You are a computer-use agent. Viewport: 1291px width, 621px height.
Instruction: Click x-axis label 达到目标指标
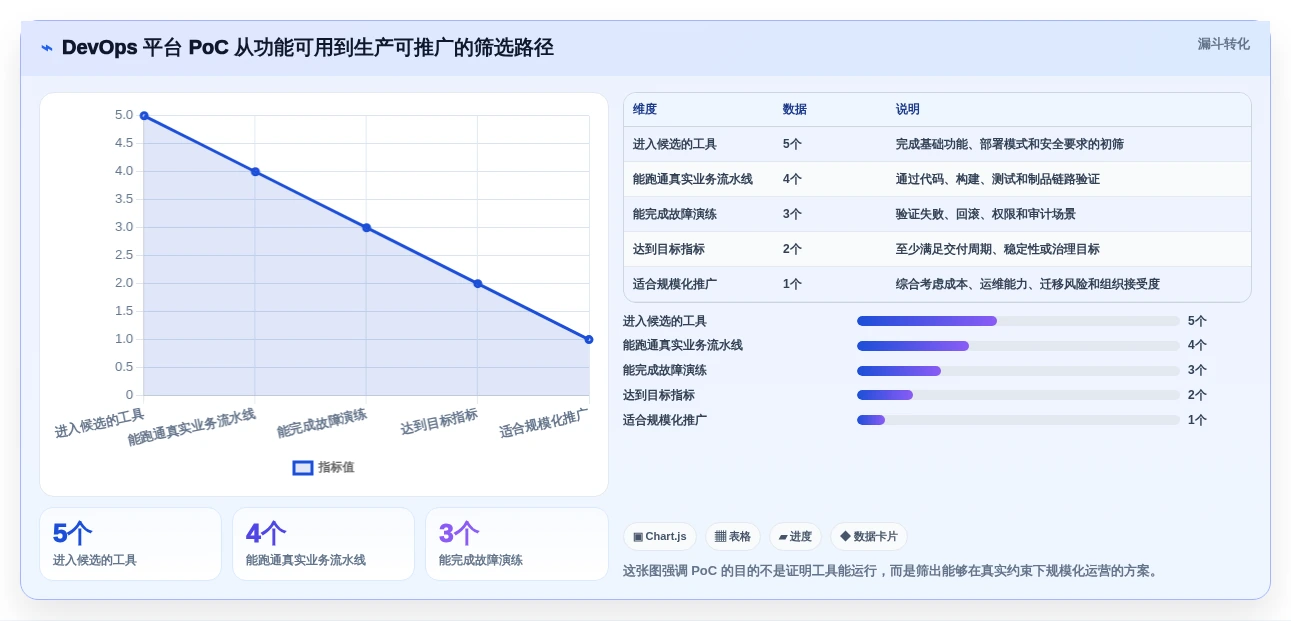(439, 421)
